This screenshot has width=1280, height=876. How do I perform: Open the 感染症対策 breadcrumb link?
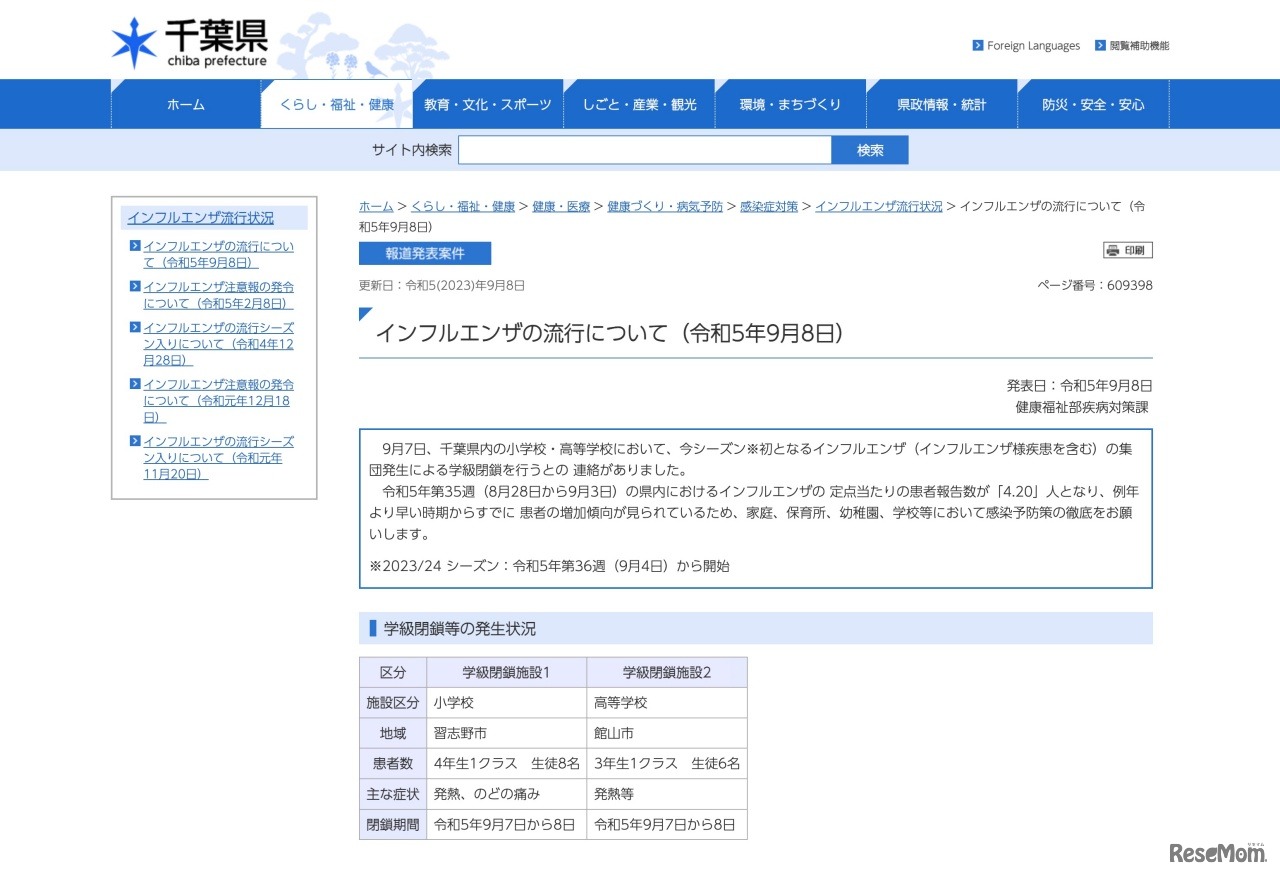(767, 205)
